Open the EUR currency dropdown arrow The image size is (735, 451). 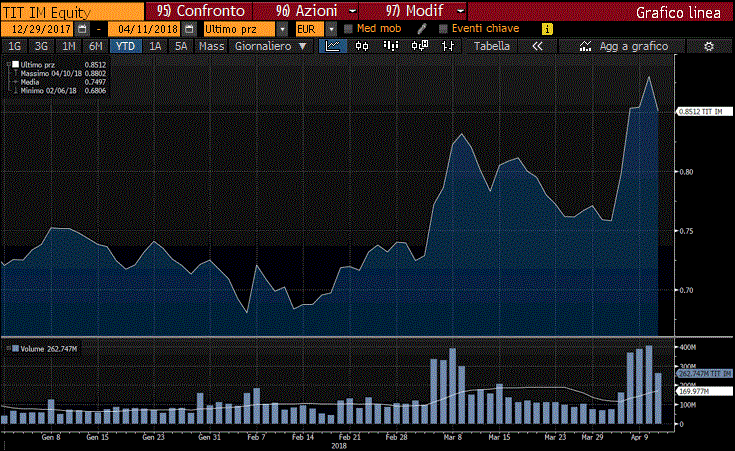(331, 29)
